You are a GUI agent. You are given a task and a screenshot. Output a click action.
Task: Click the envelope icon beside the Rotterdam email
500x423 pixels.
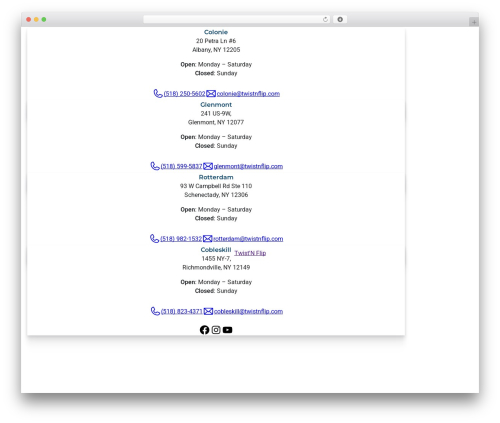(207, 239)
